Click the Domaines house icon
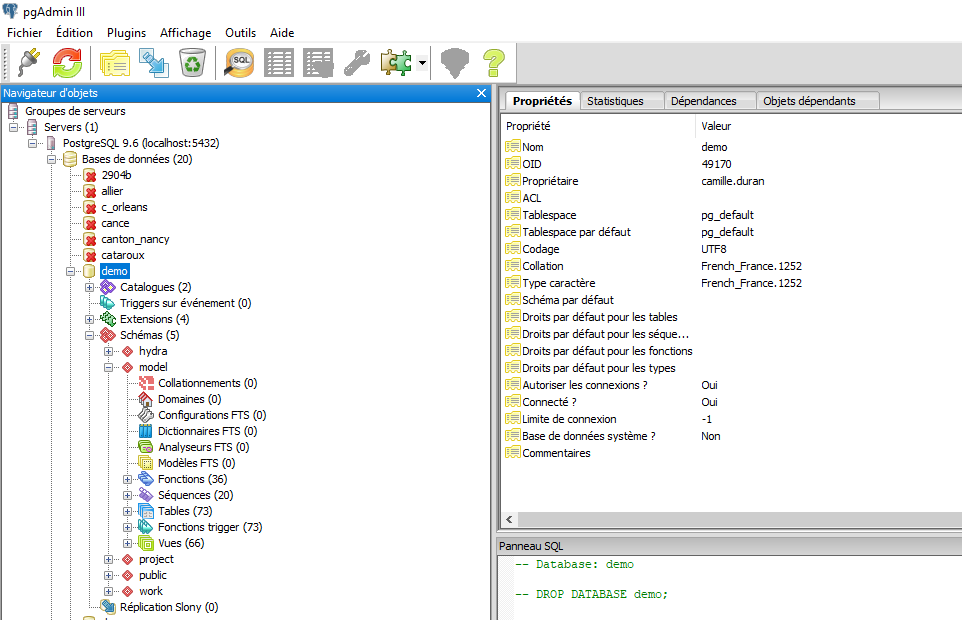Screen dimensions: 962x620 pos(145,399)
